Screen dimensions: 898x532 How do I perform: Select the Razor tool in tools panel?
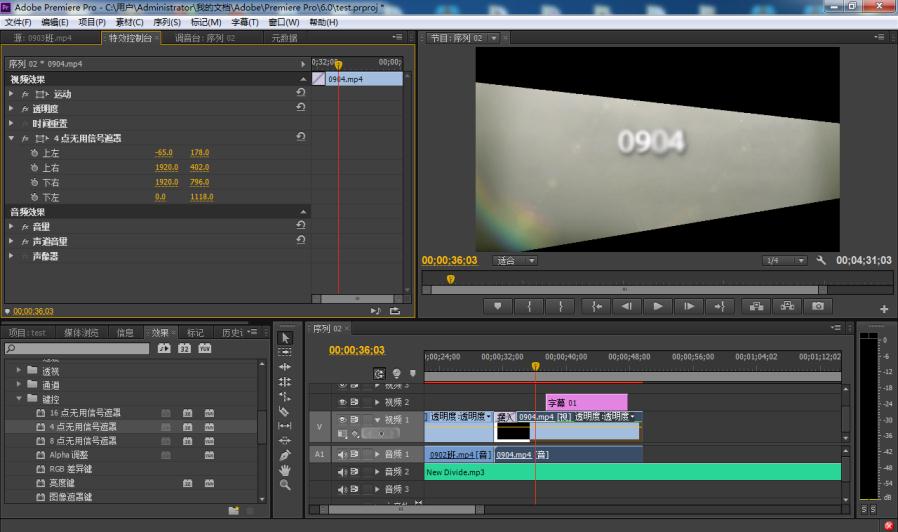[284, 410]
